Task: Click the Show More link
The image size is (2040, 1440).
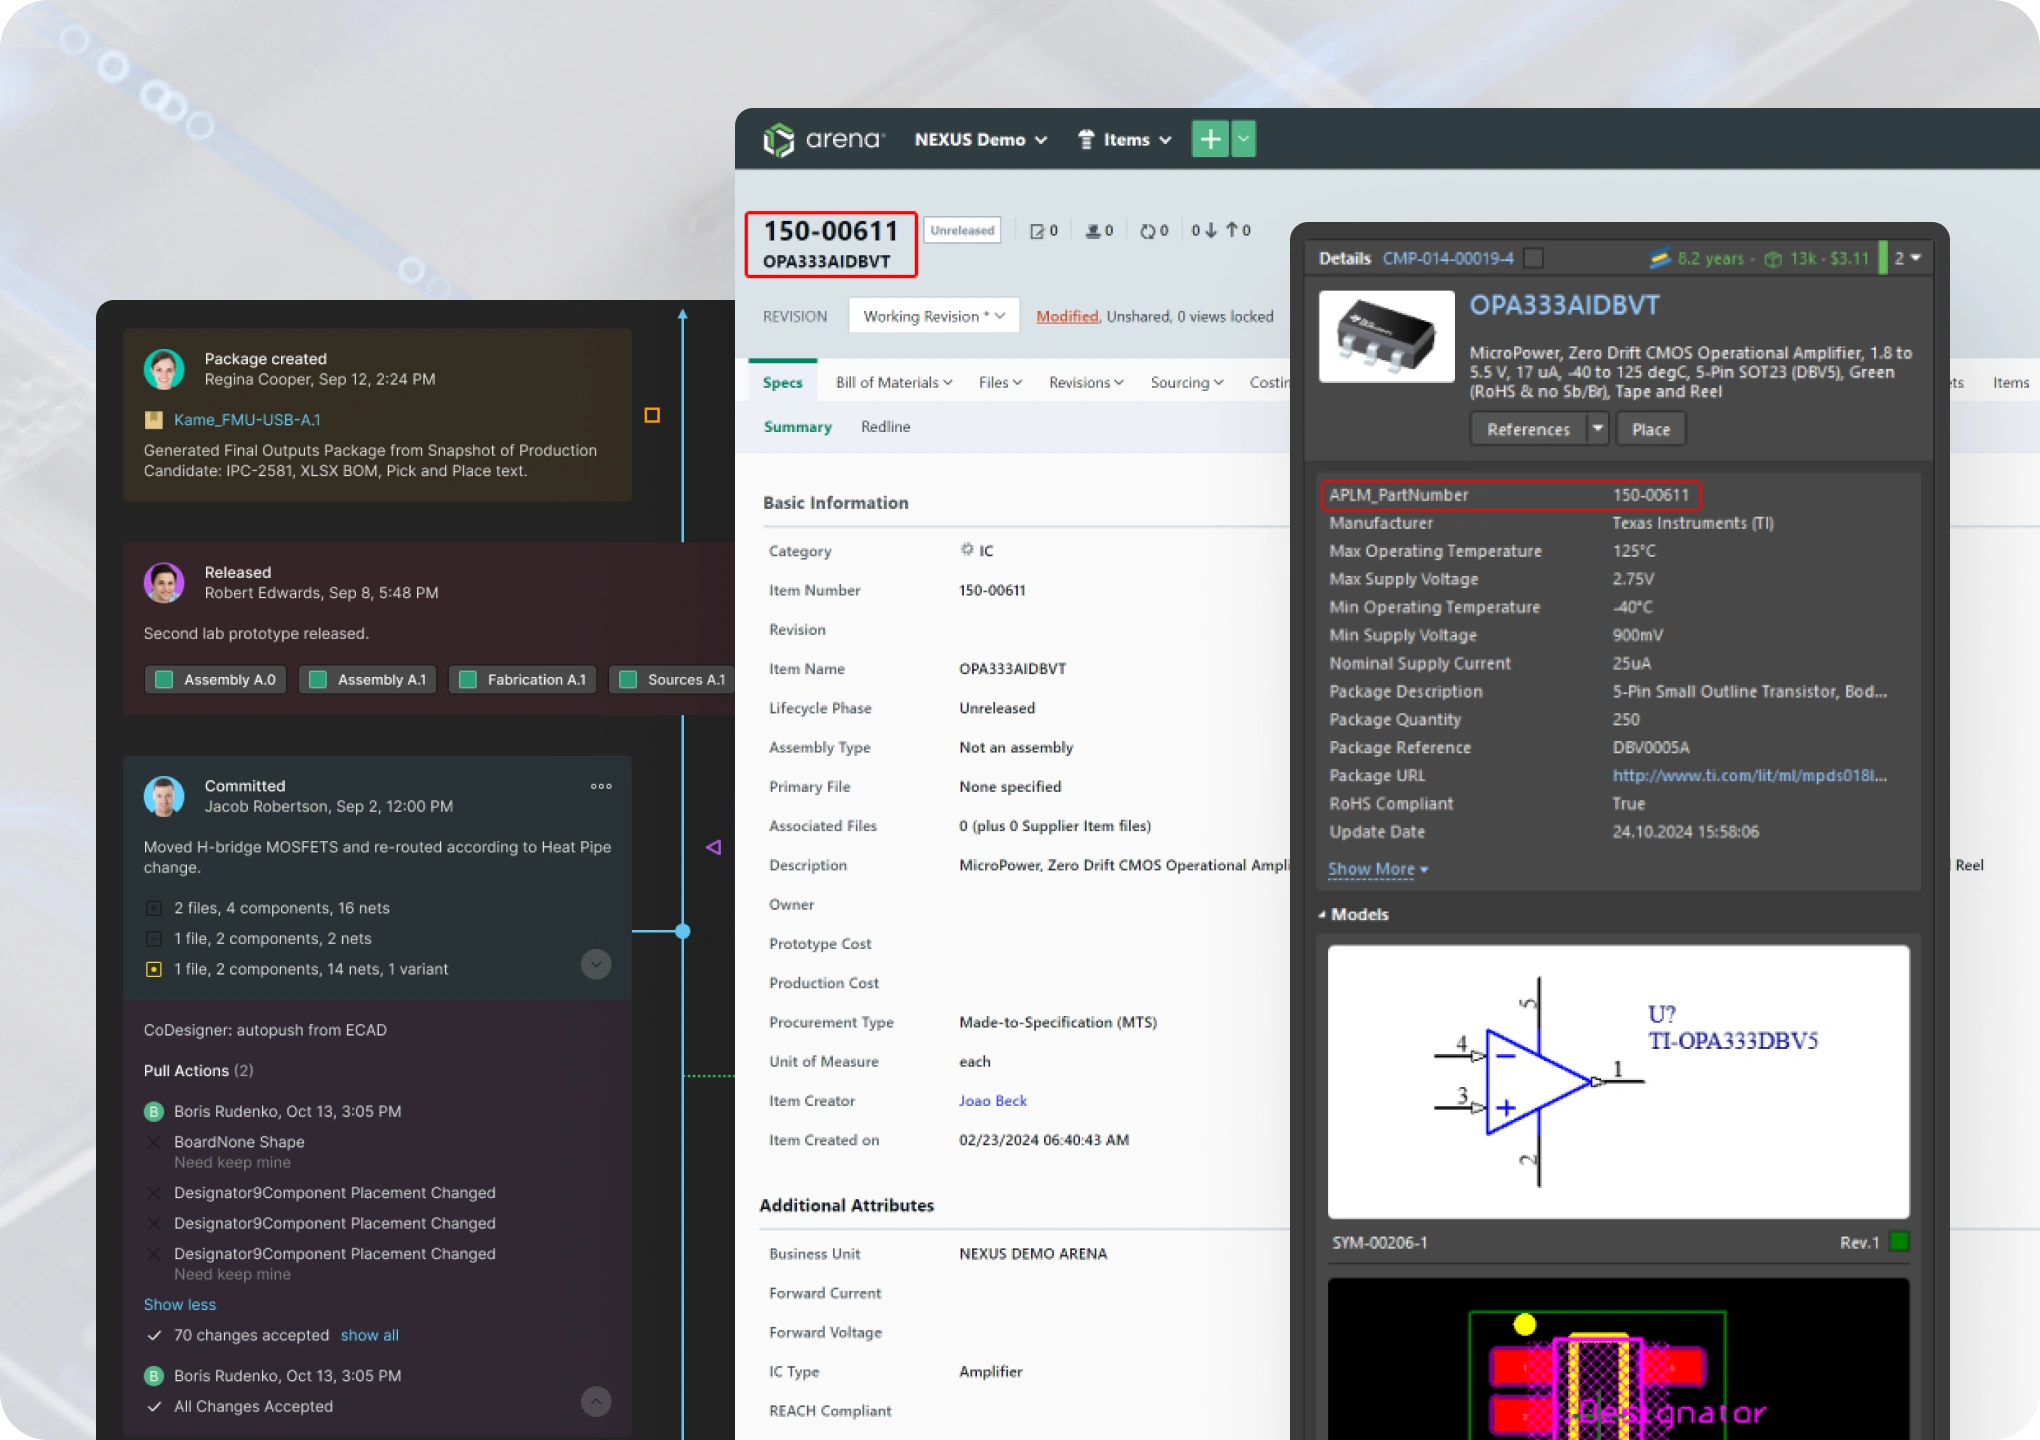Action: click(x=1377, y=869)
